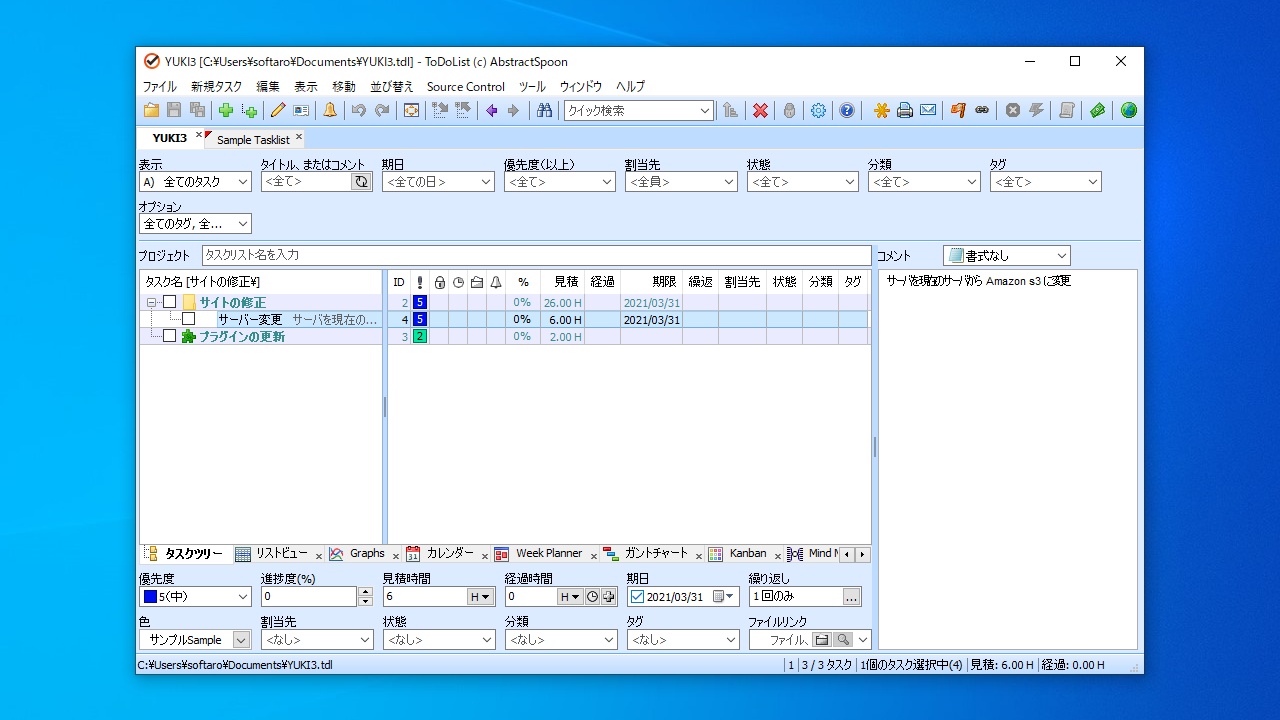
Task: Open preferences with the blue gear icon
Action: (x=818, y=110)
